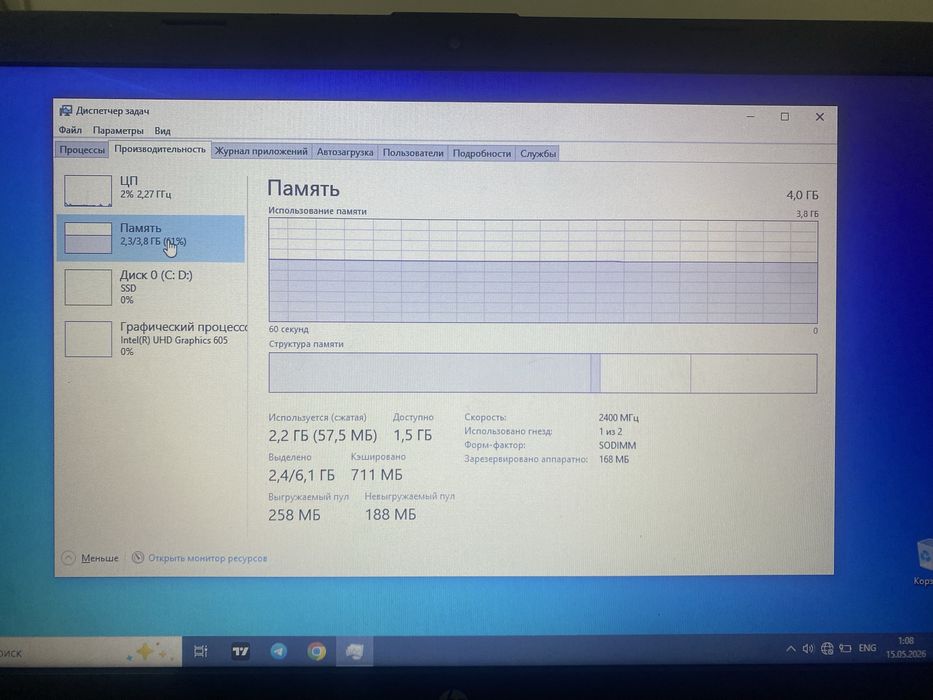Close the Task Manager window
933x700 pixels.
pyautogui.click(x=819, y=117)
